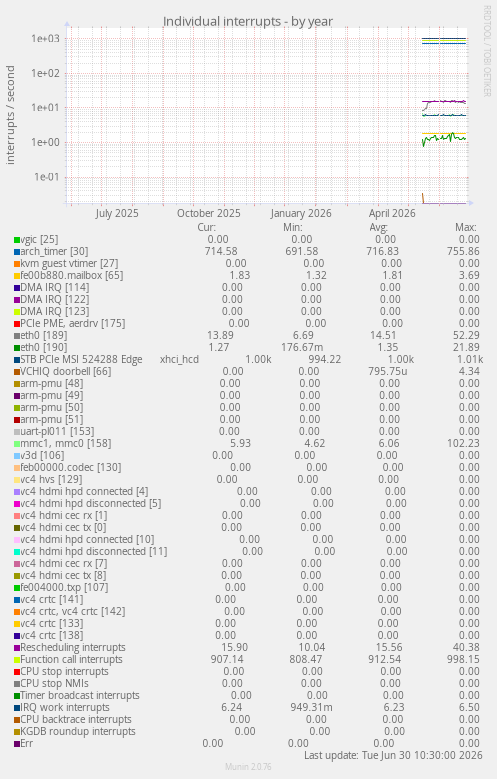Select the 'kvm guest vtimer [27]' legend label
Viewport: 497px width, 779px height.
[69, 263]
